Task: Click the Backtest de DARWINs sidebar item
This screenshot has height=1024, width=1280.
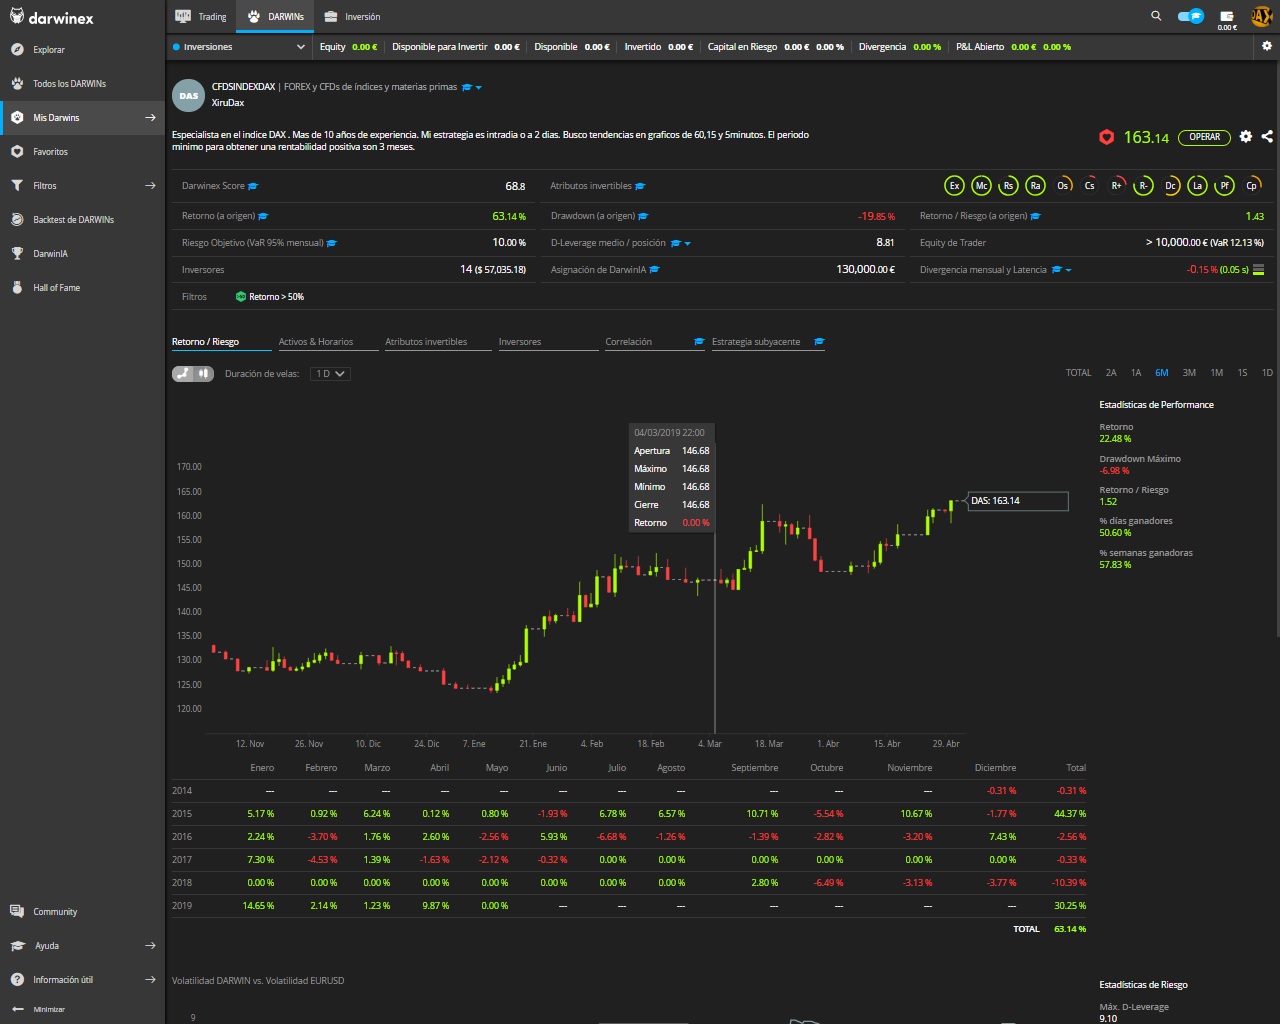Action: 73,220
